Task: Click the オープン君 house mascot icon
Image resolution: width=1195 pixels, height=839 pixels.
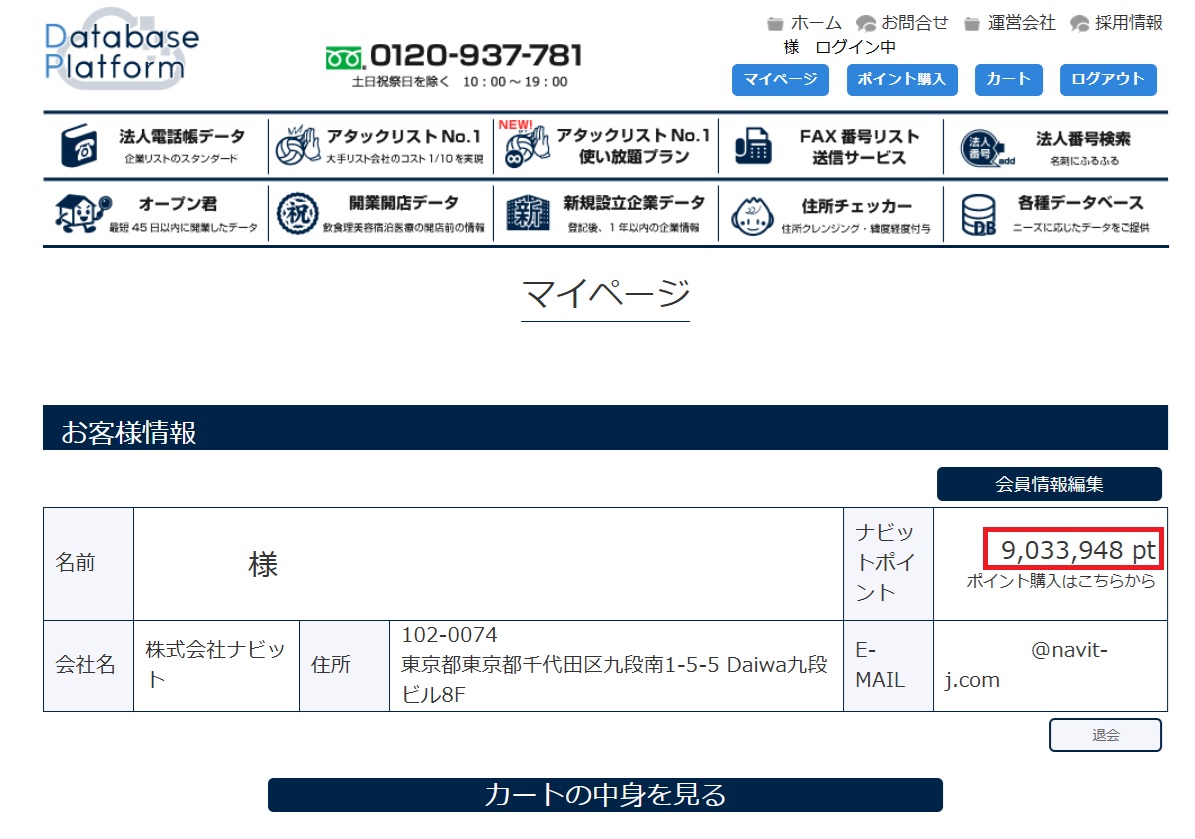Action: tap(81, 212)
